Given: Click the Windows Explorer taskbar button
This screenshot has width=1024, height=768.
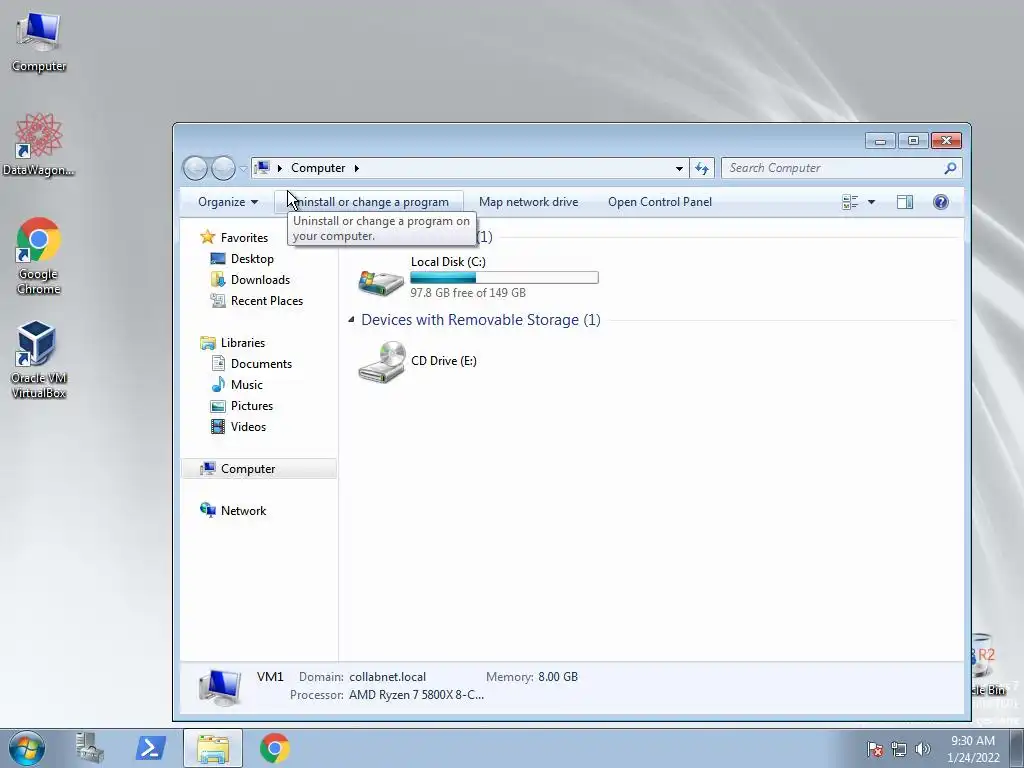Looking at the screenshot, I should [213, 748].
